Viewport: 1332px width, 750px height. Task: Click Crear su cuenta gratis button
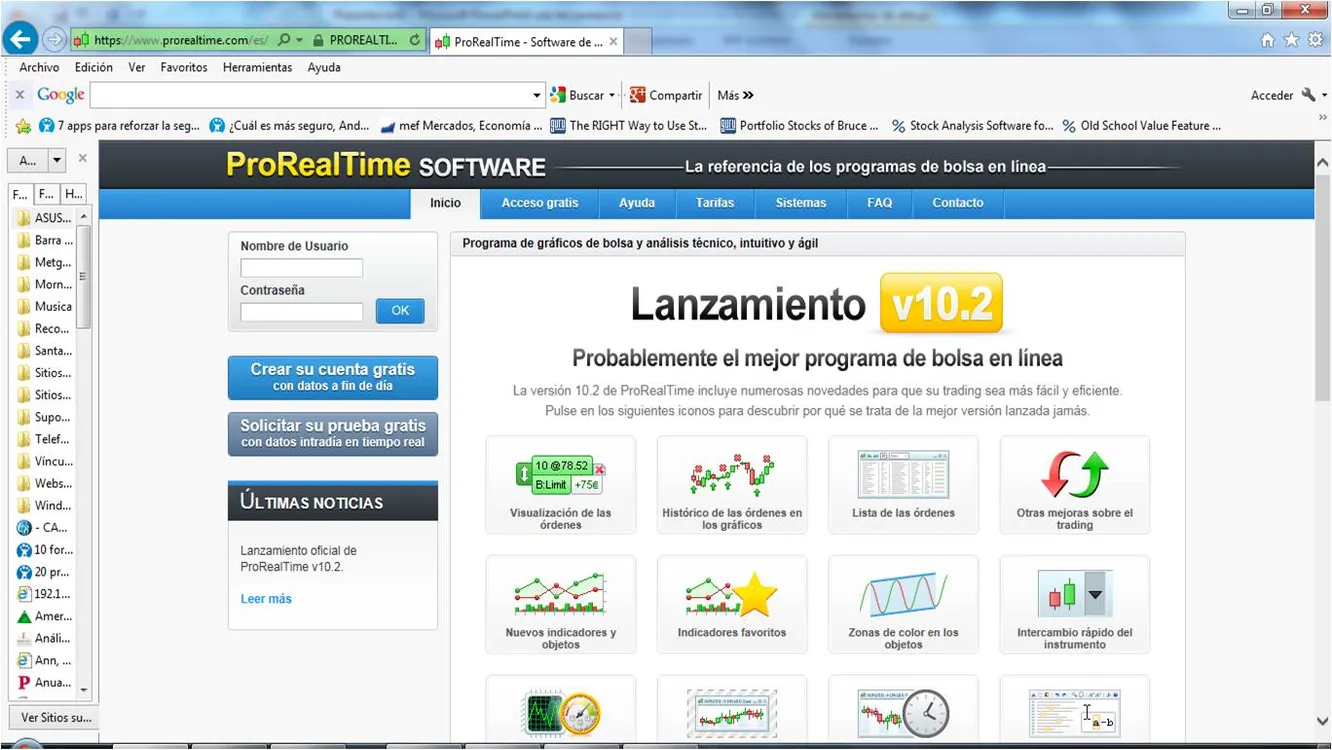(332, 377)
